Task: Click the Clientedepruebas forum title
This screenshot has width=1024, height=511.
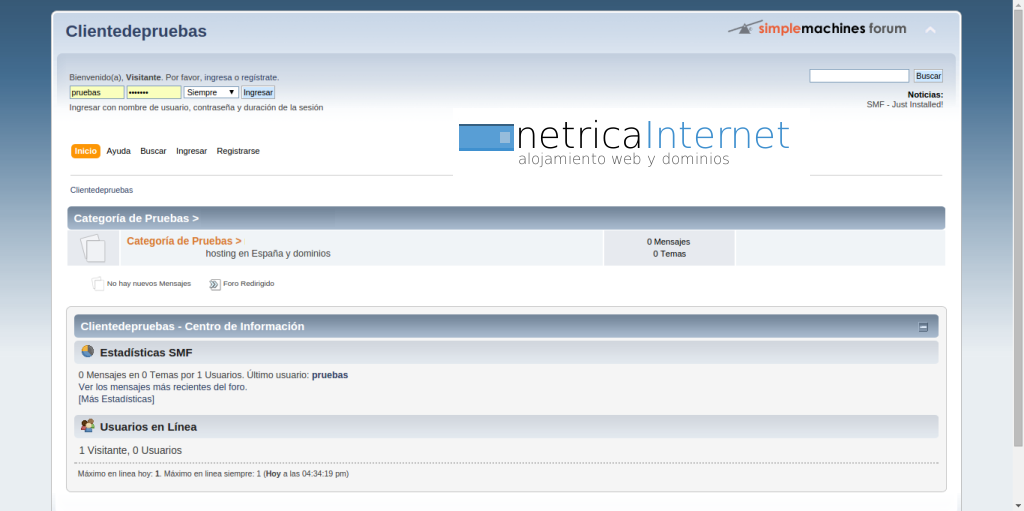Action: click(136, 31)
